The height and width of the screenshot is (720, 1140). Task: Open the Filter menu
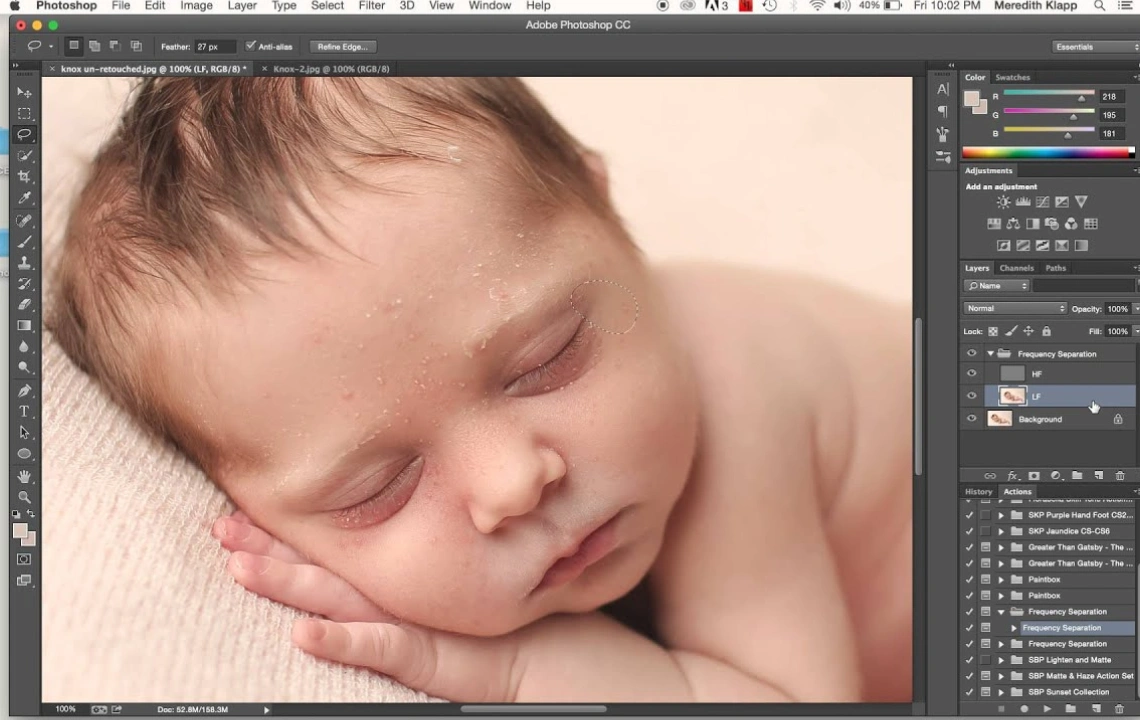(371, 6)
